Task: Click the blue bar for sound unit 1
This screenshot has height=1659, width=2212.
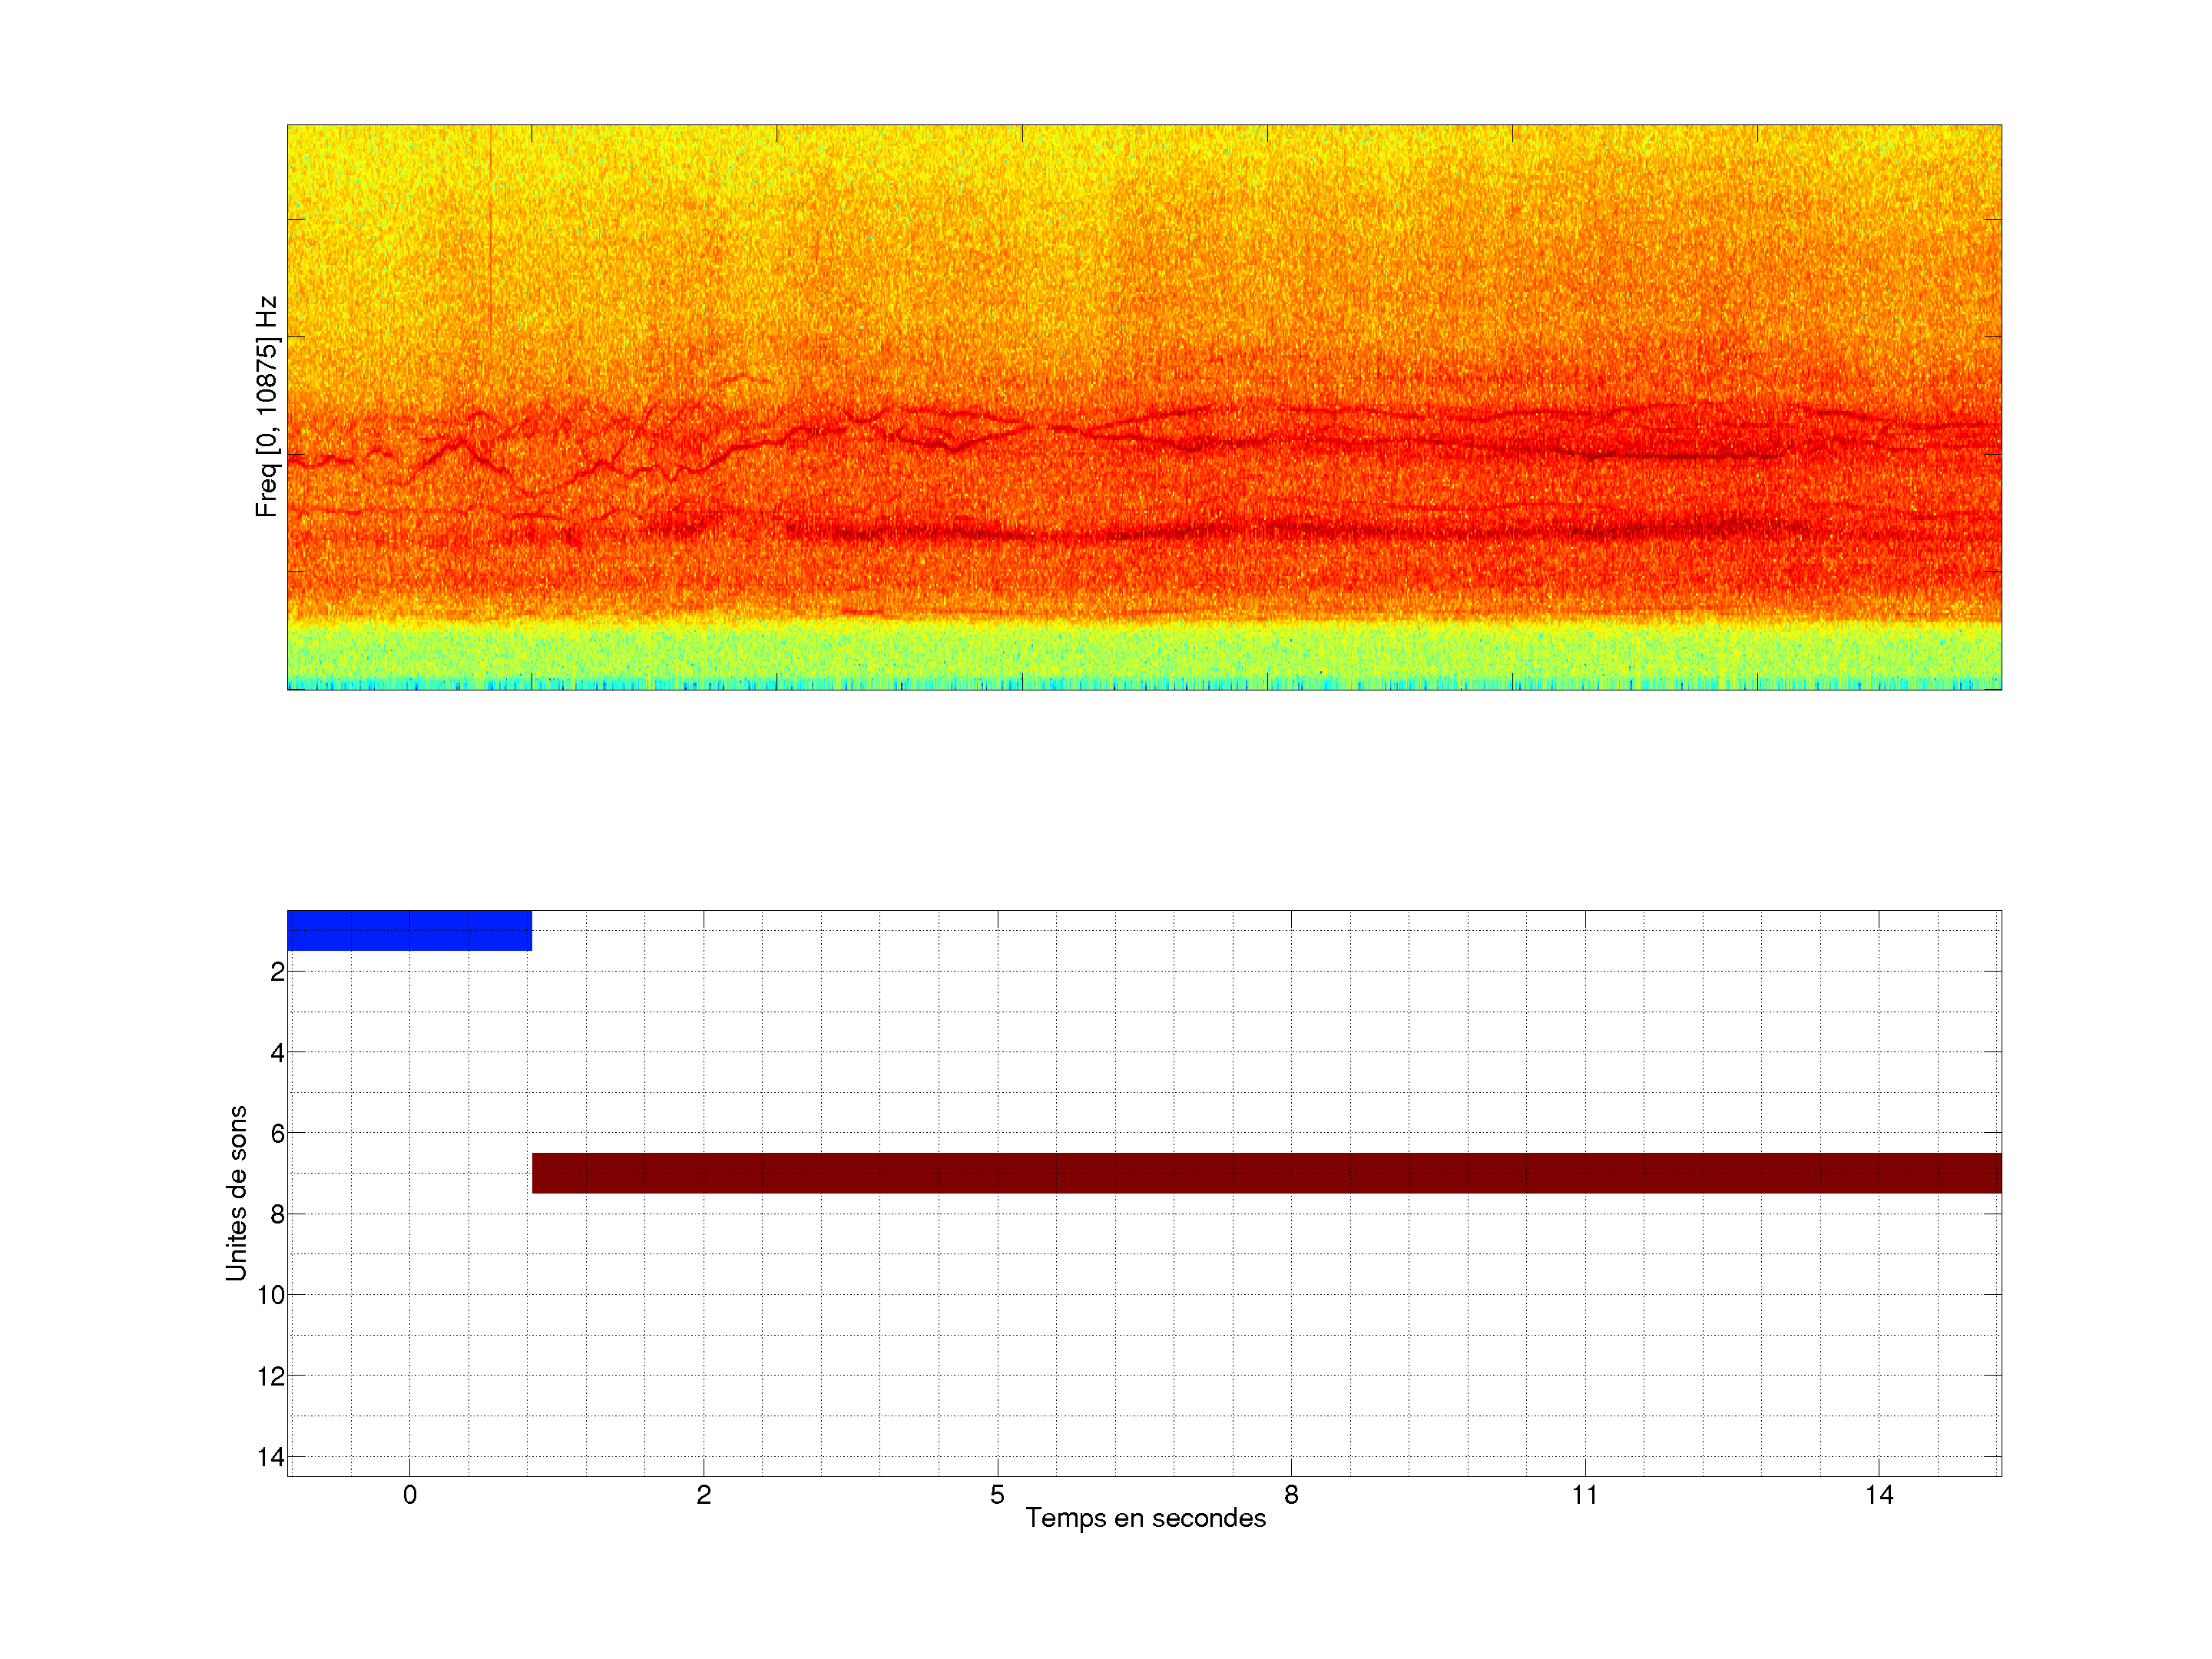Action: (x=409, y=930)
